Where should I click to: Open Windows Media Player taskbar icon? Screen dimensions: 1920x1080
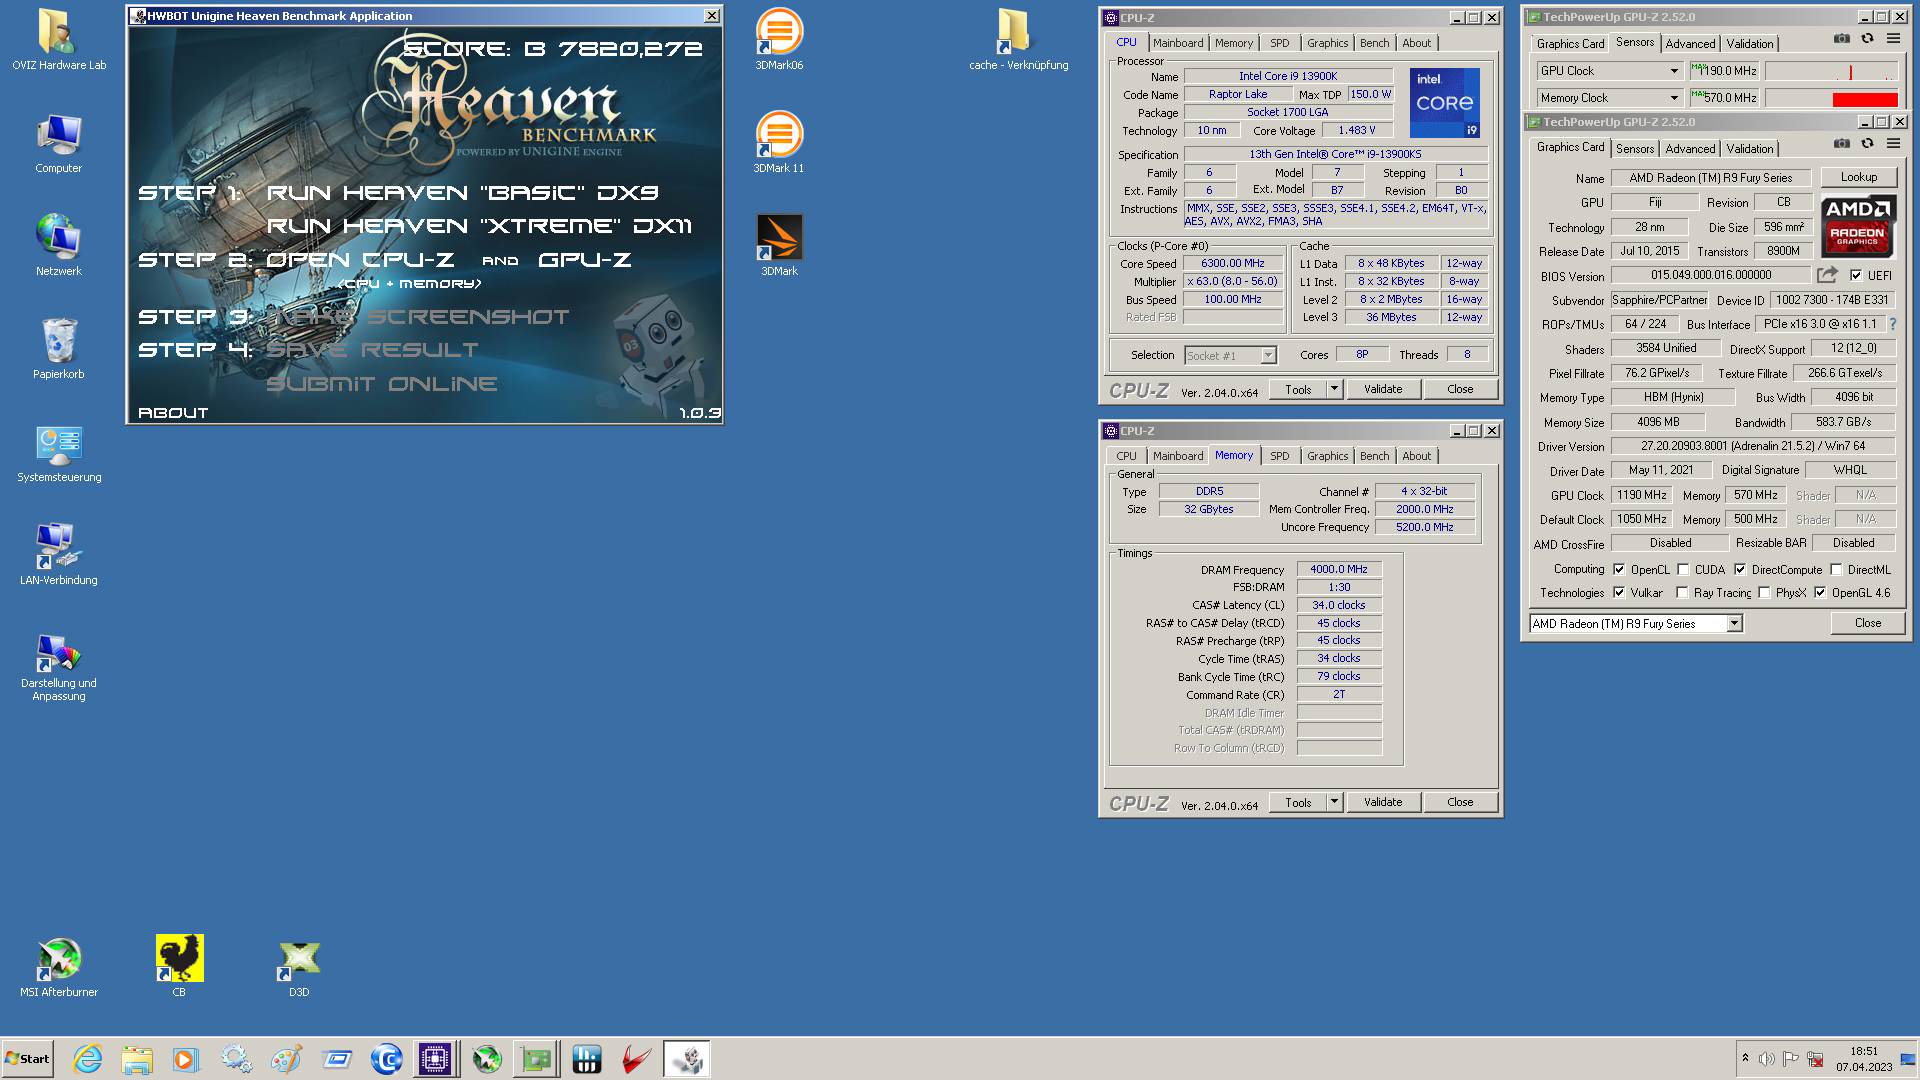click(186, 1059)
